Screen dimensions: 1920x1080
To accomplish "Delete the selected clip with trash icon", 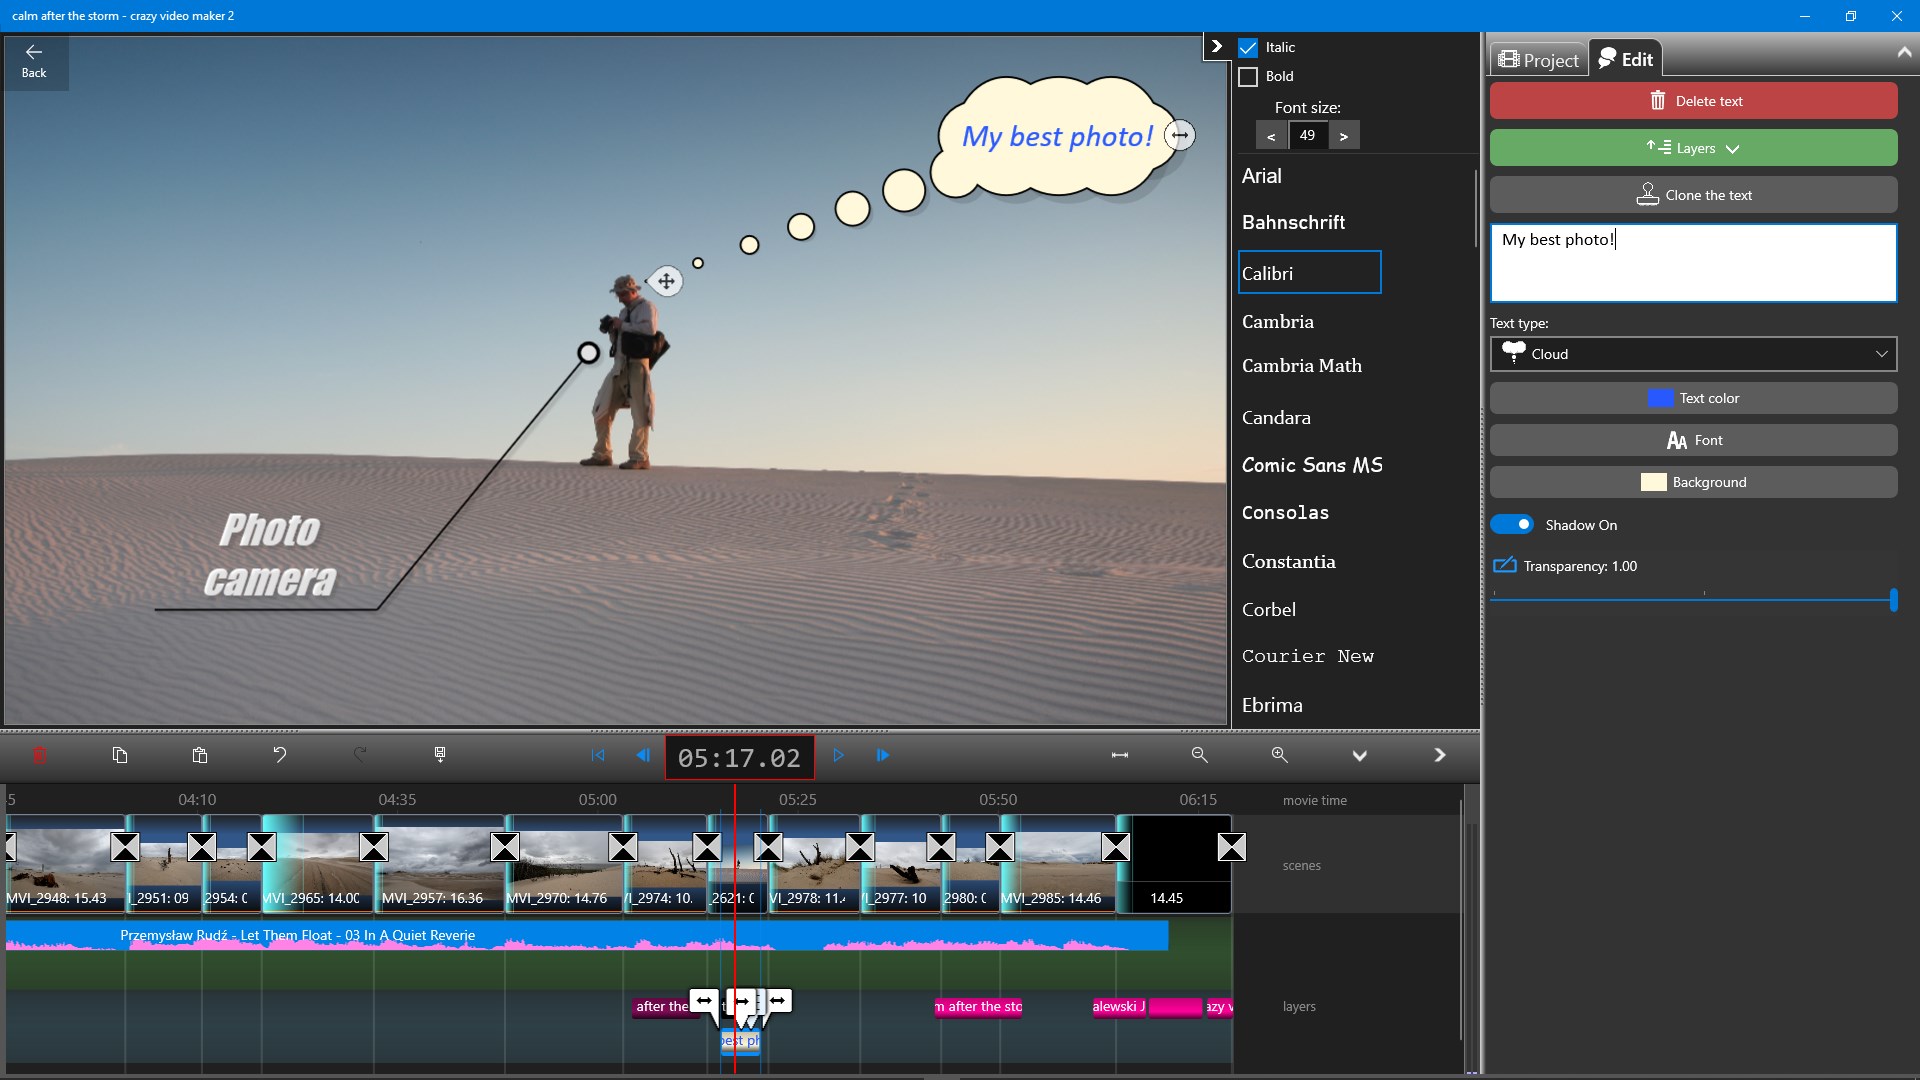I will [x=40, y=756].
